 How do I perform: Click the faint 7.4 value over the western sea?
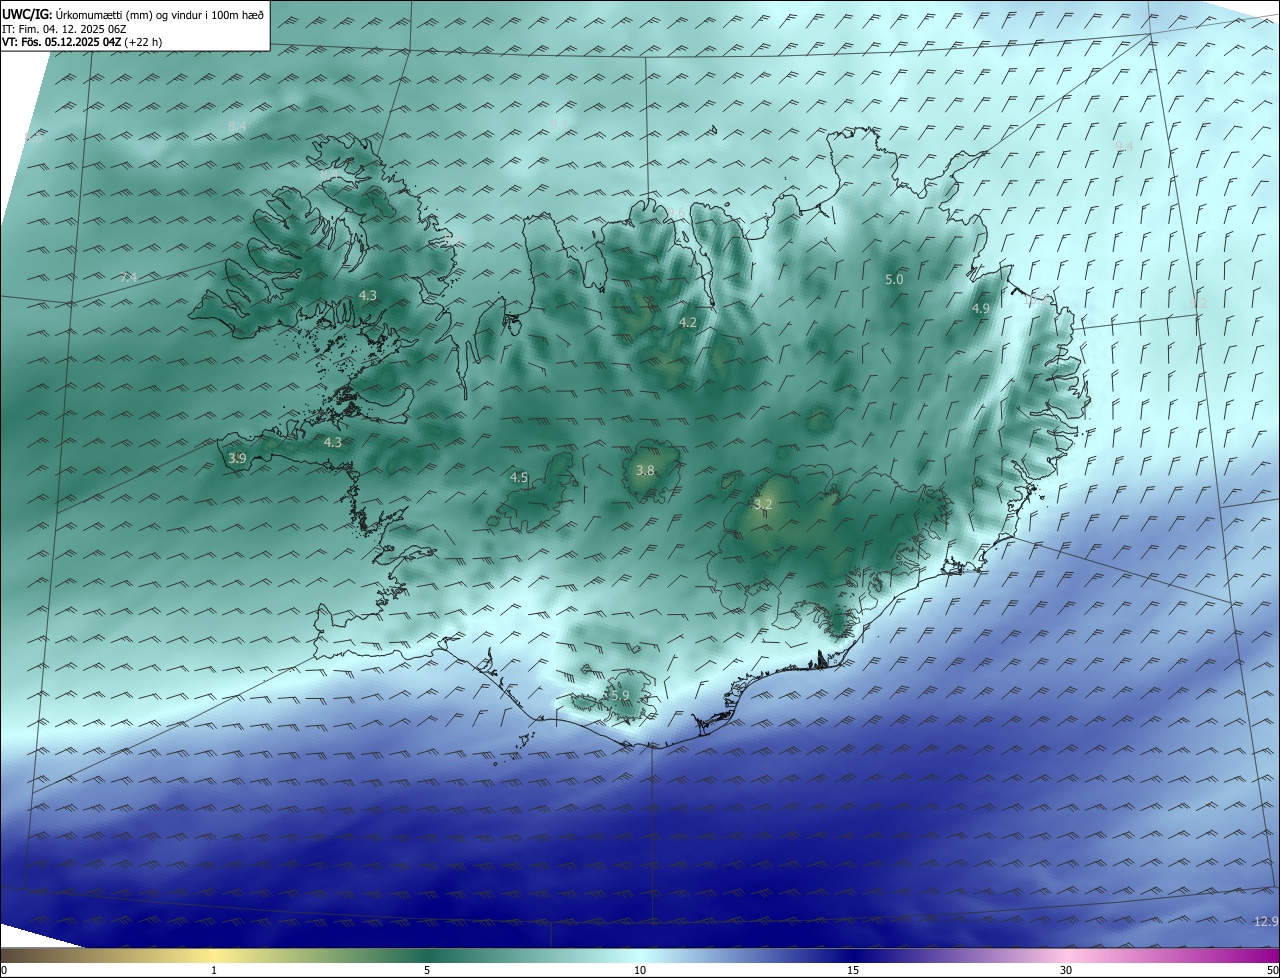[128, 277]
